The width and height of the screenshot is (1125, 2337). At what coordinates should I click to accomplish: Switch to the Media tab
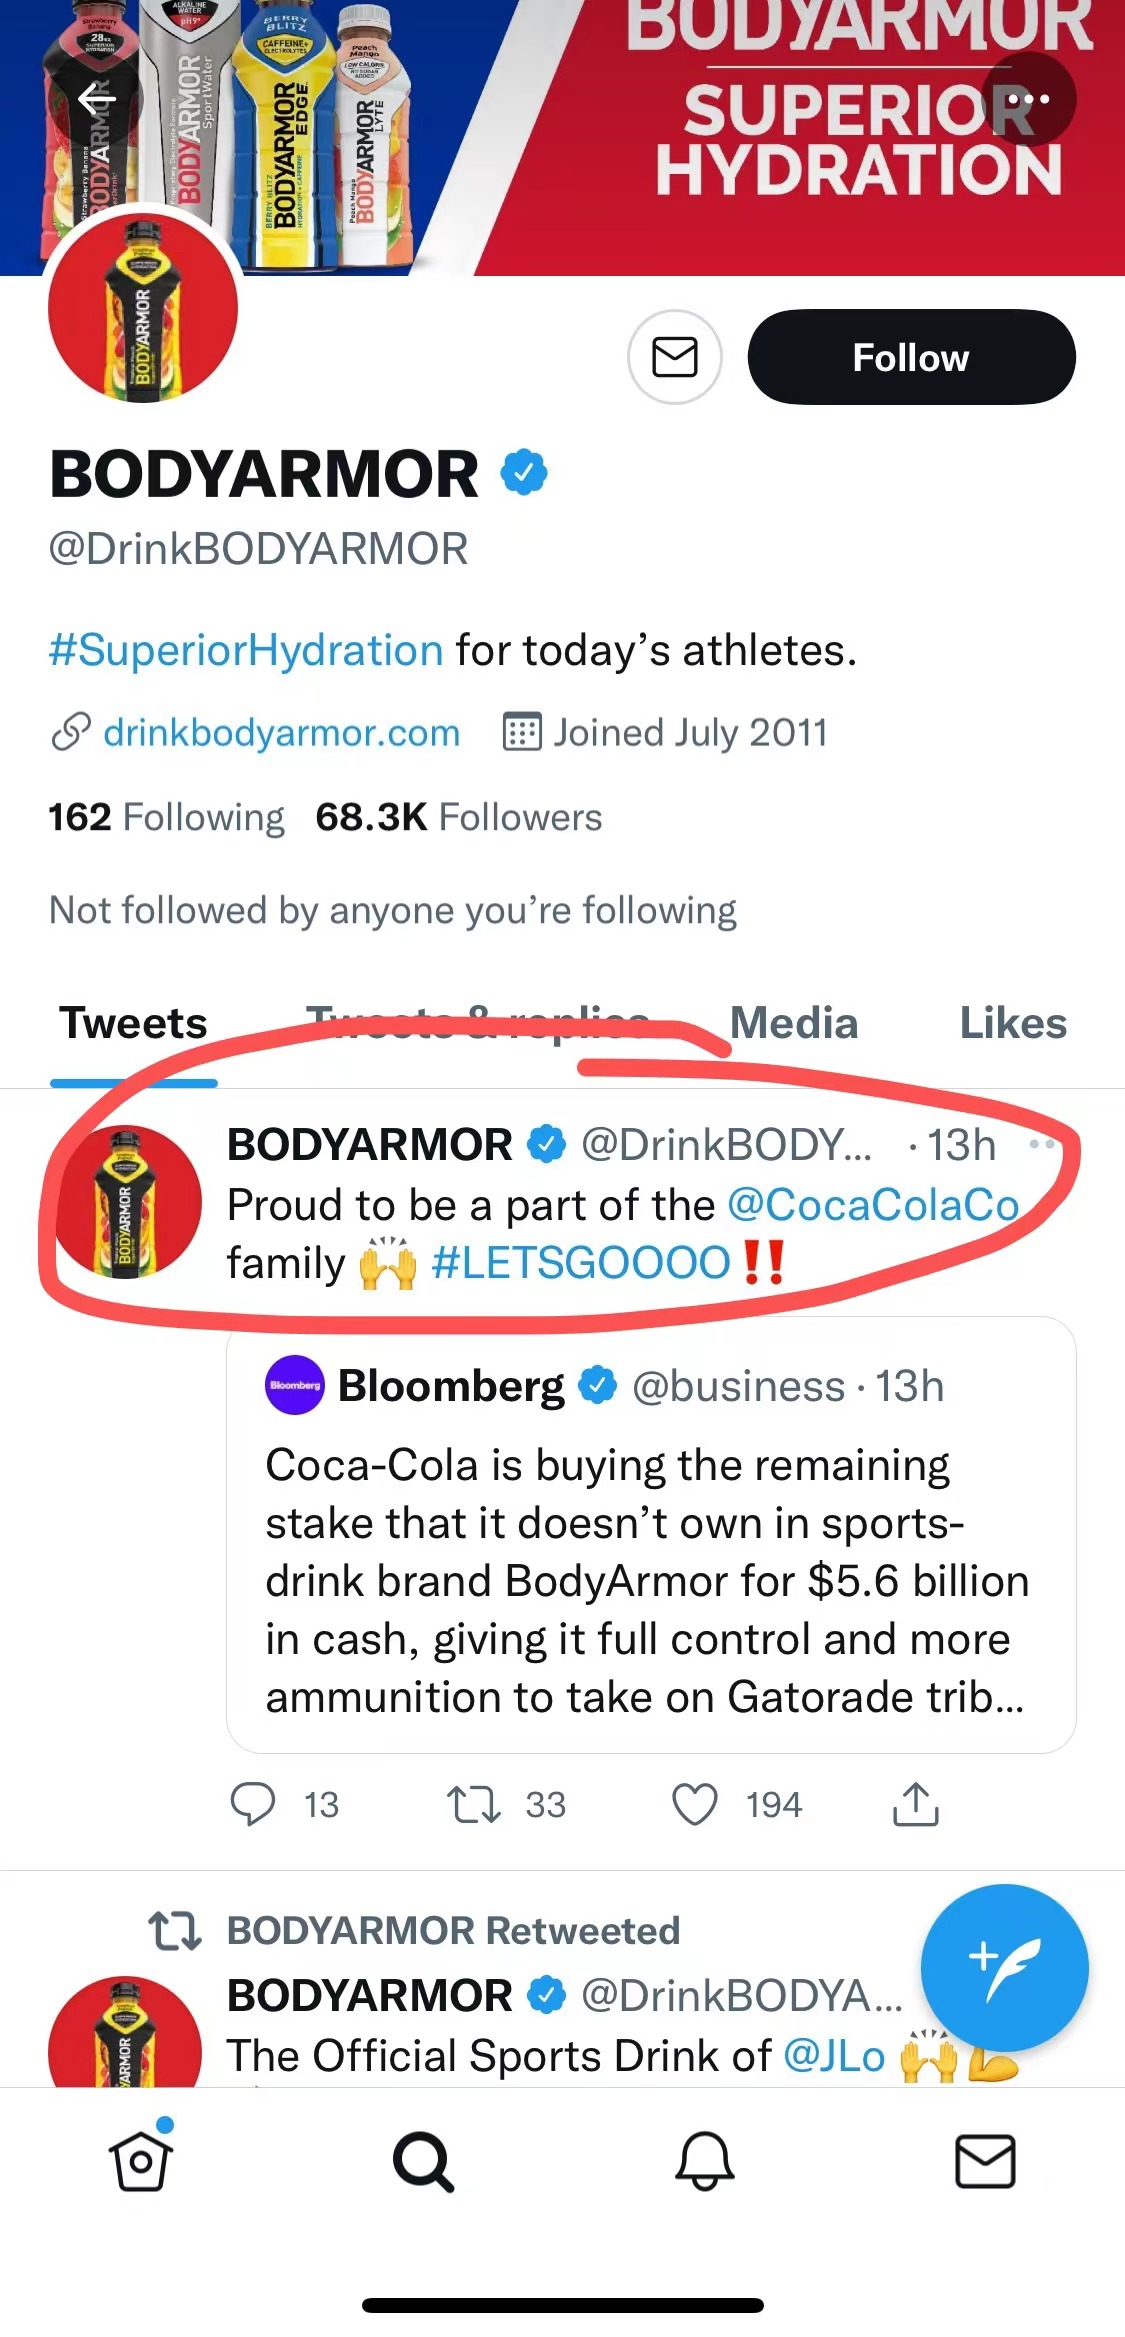(793, 1023)
